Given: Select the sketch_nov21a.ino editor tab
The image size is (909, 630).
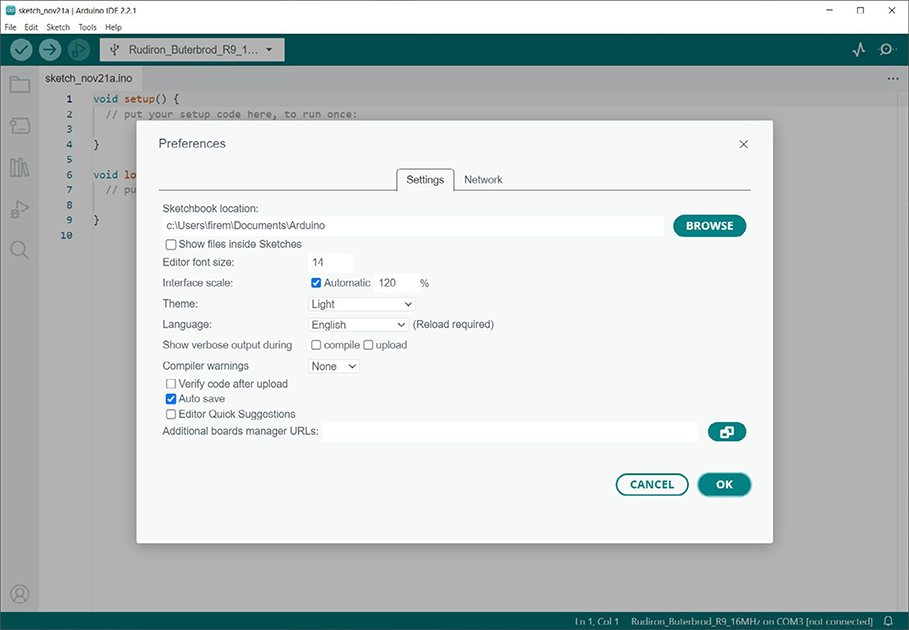Looking at the screenshot, I should point(89,78).
